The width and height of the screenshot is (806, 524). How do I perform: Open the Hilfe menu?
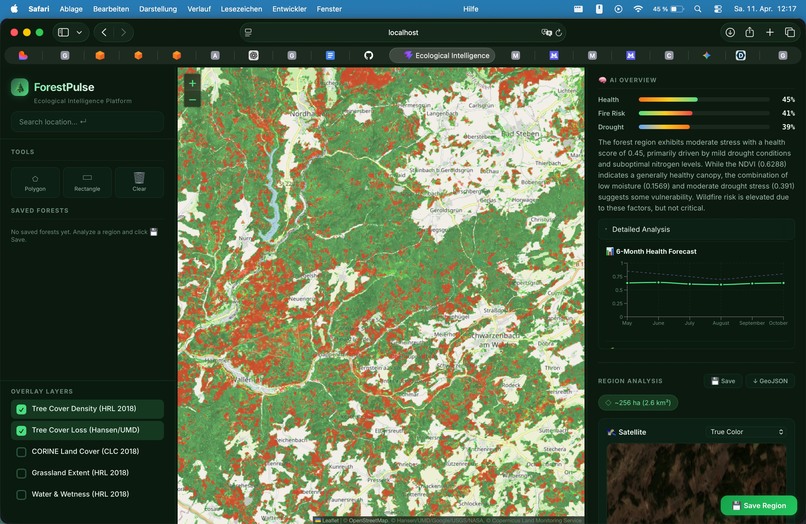coord(470,9)
